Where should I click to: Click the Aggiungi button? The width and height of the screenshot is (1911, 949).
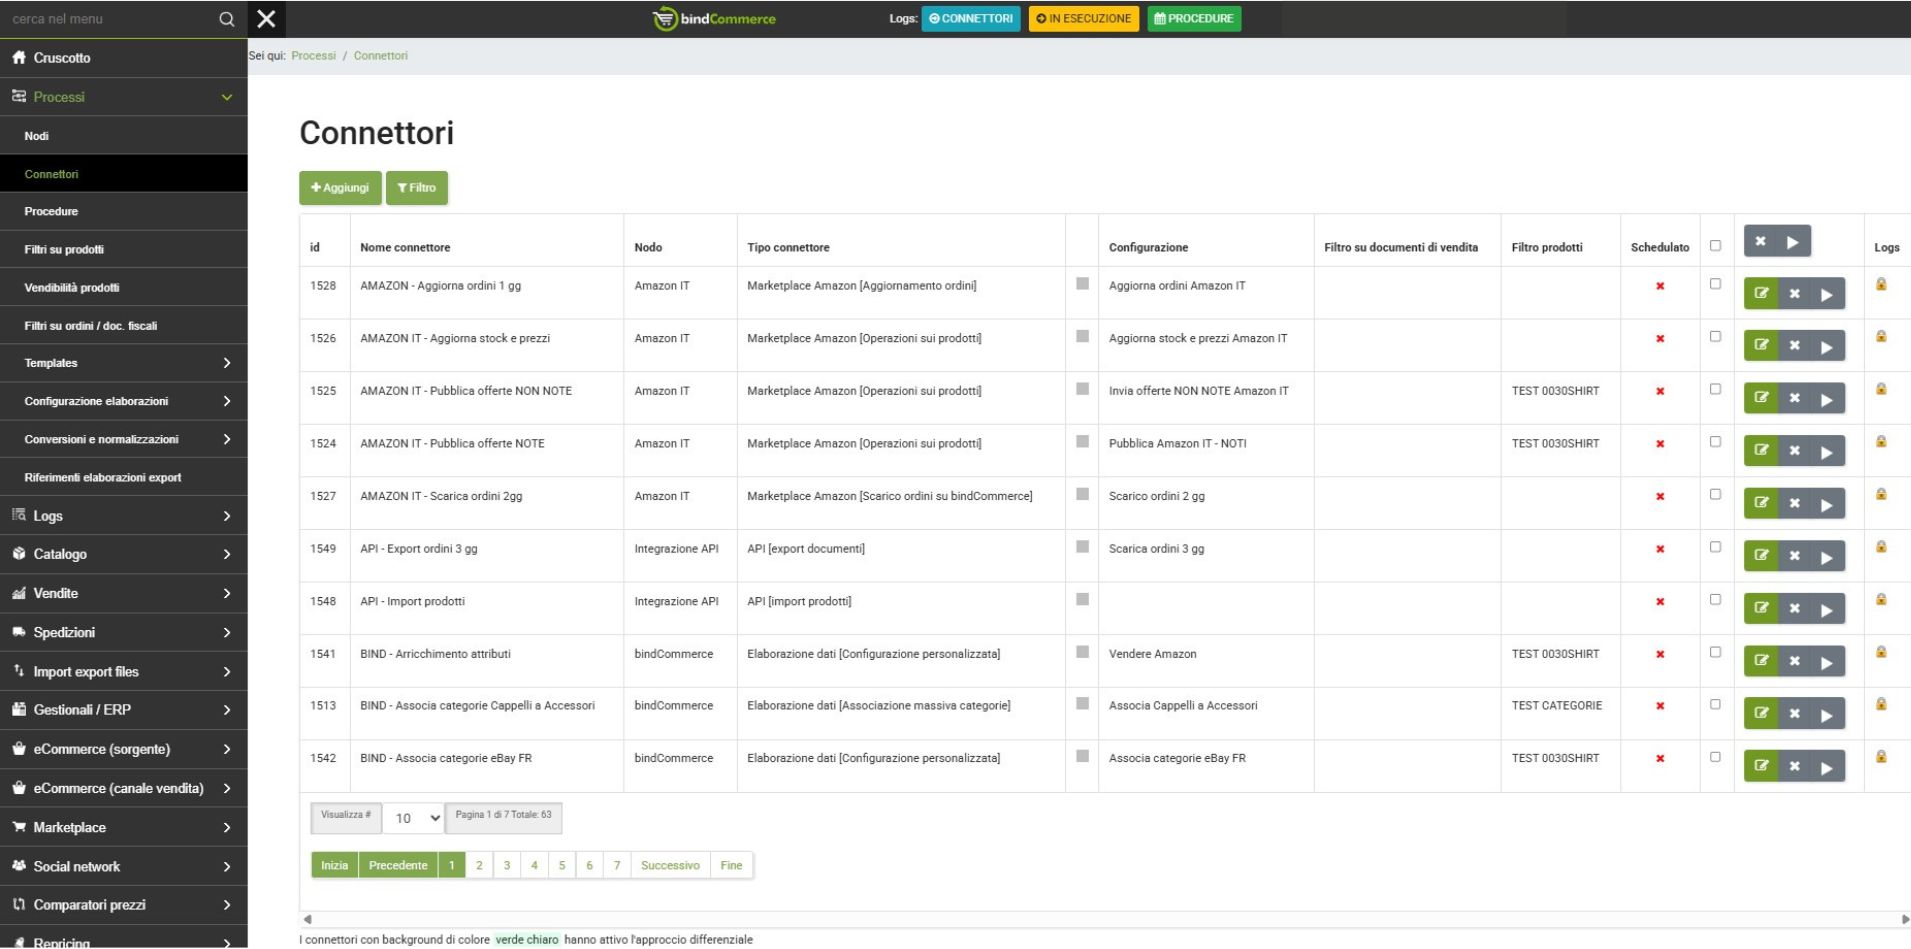pos(340,188)
